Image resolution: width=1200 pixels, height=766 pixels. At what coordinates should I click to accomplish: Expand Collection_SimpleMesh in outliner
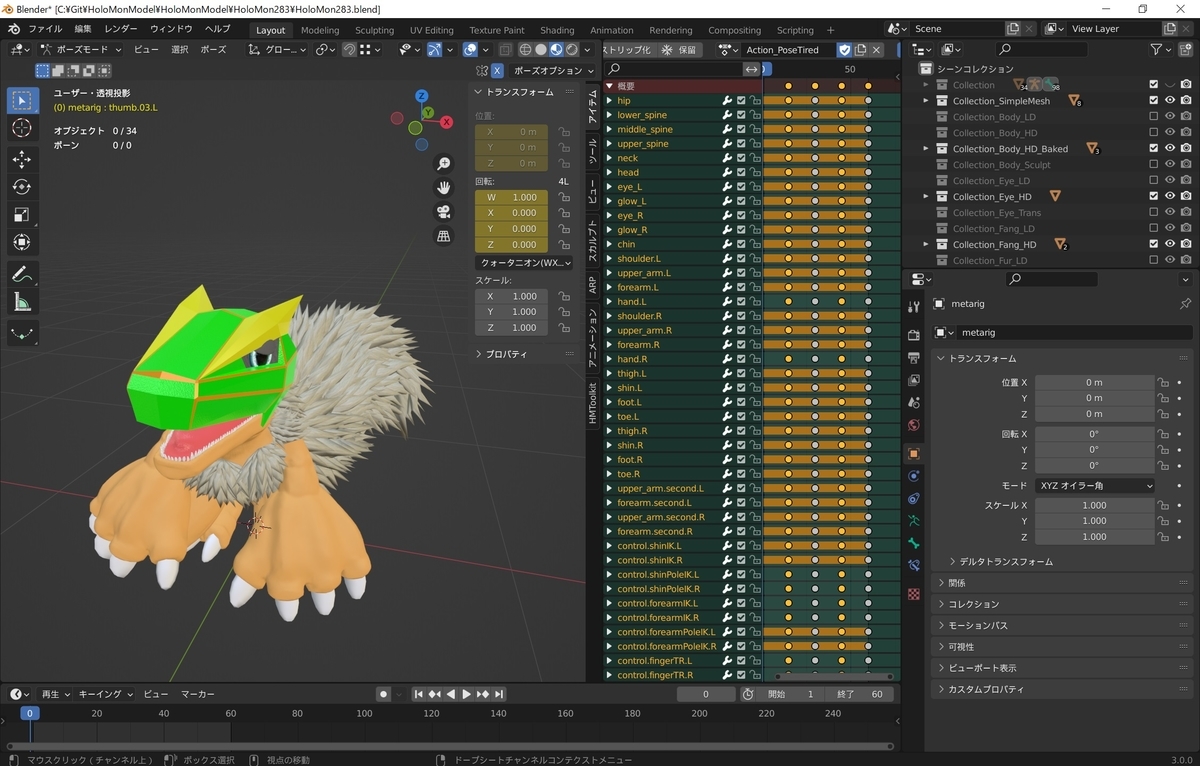(x=926, y=101)
